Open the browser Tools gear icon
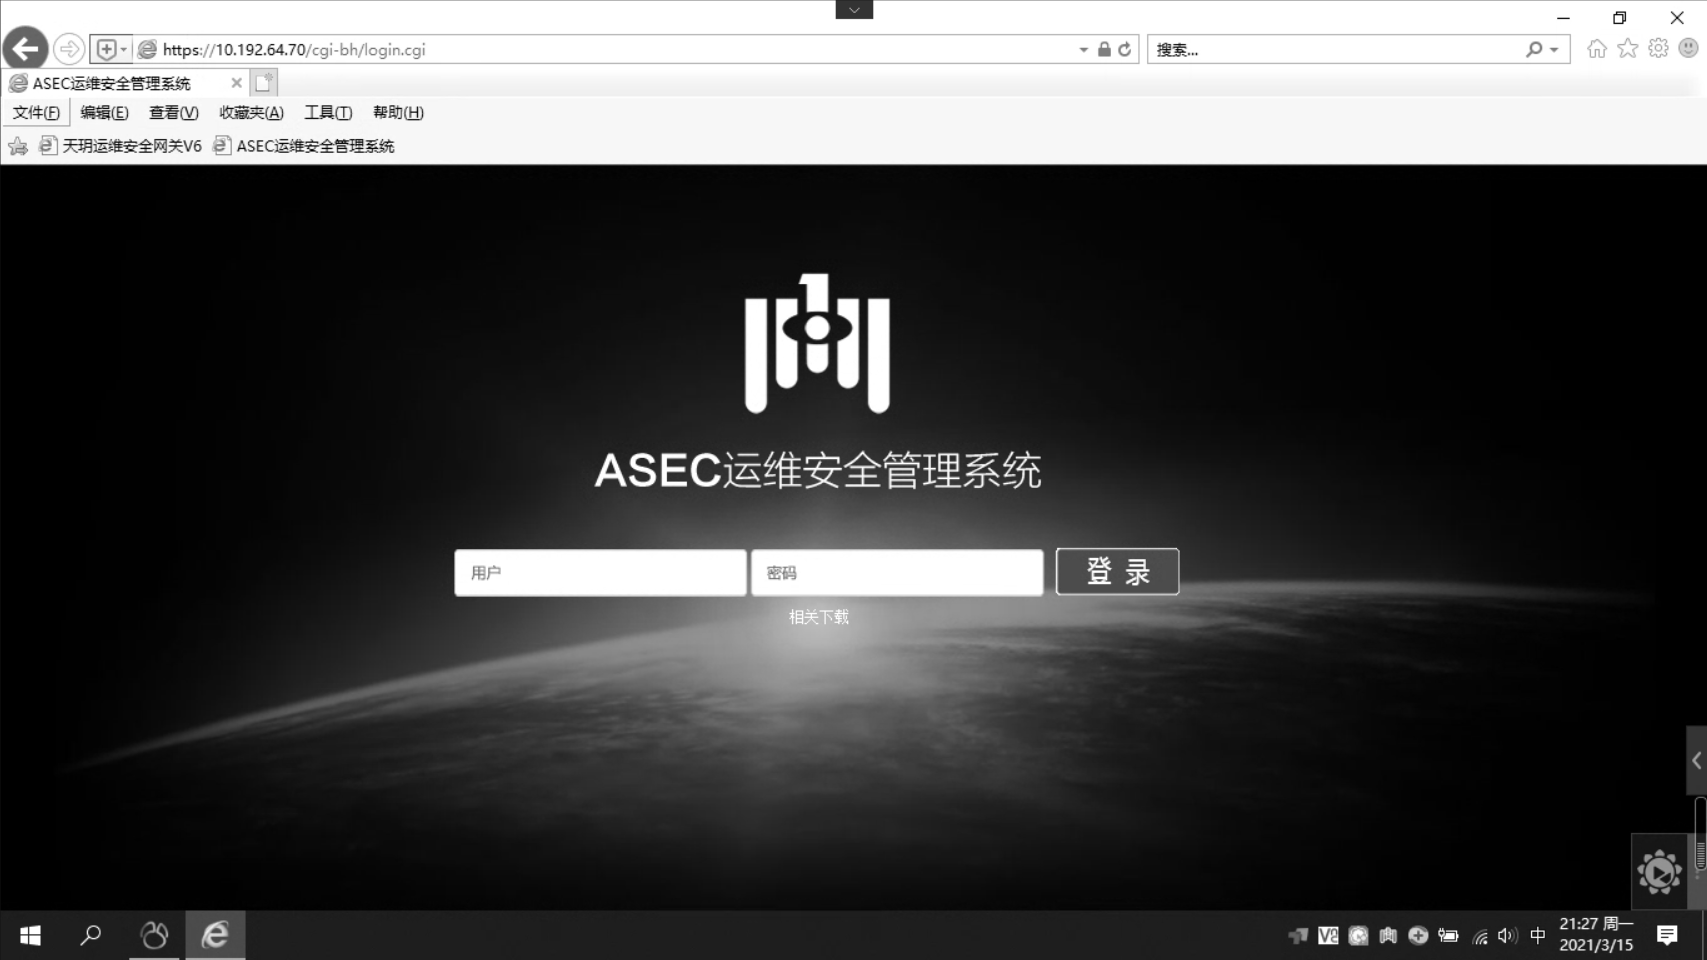1707x960 pixels. [1658, 48]
